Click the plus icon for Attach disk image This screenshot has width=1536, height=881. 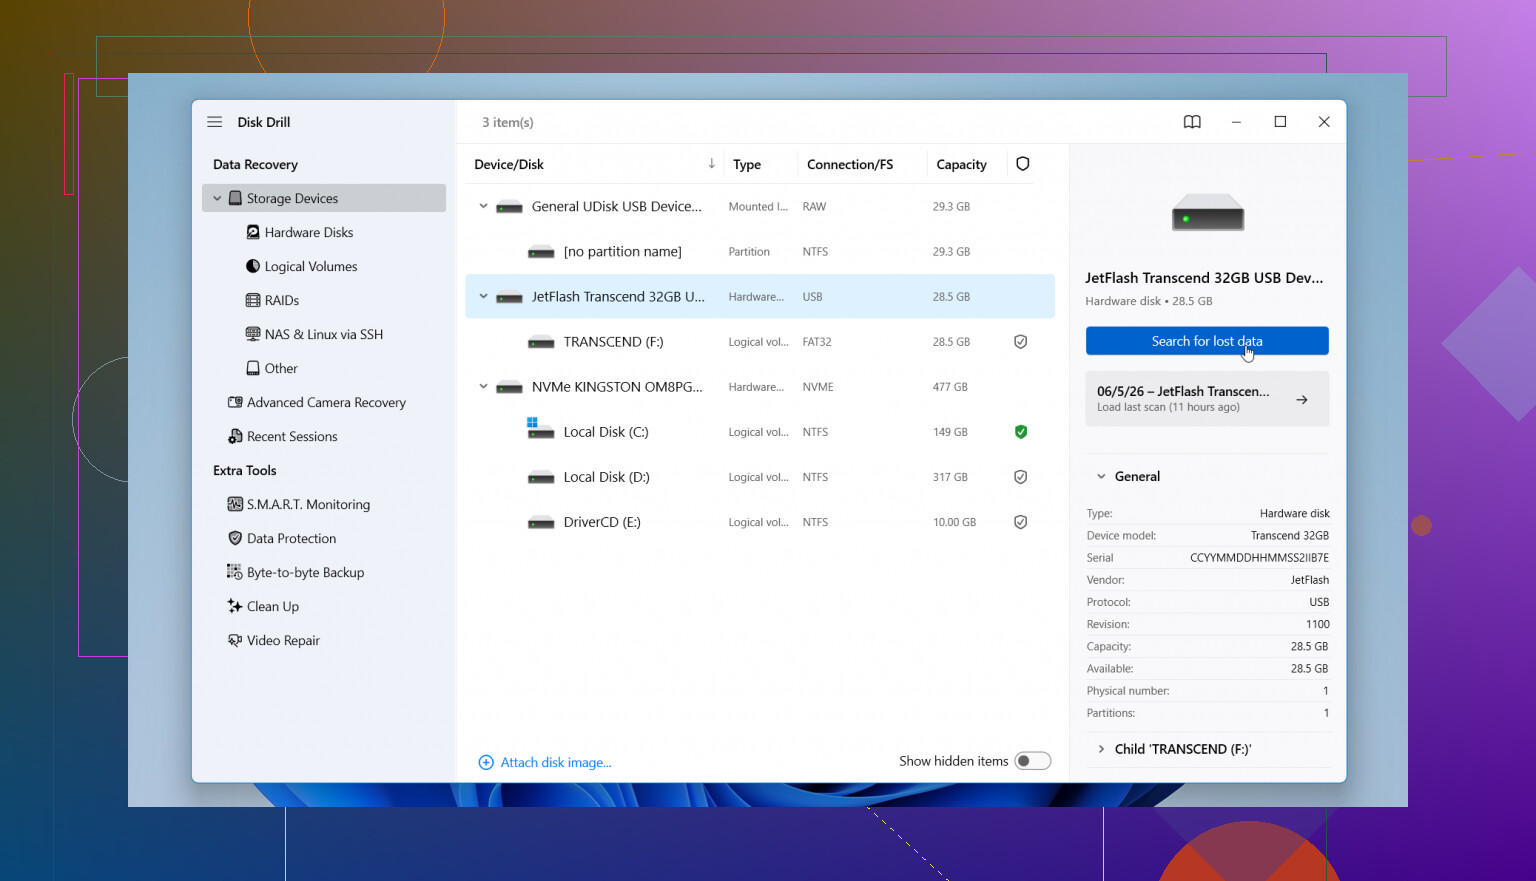click(x=486, y=762)
